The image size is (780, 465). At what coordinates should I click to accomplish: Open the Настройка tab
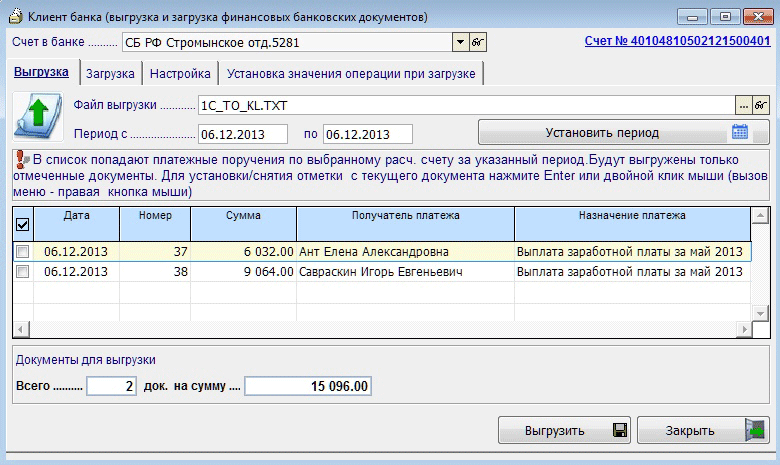(180, 74)
